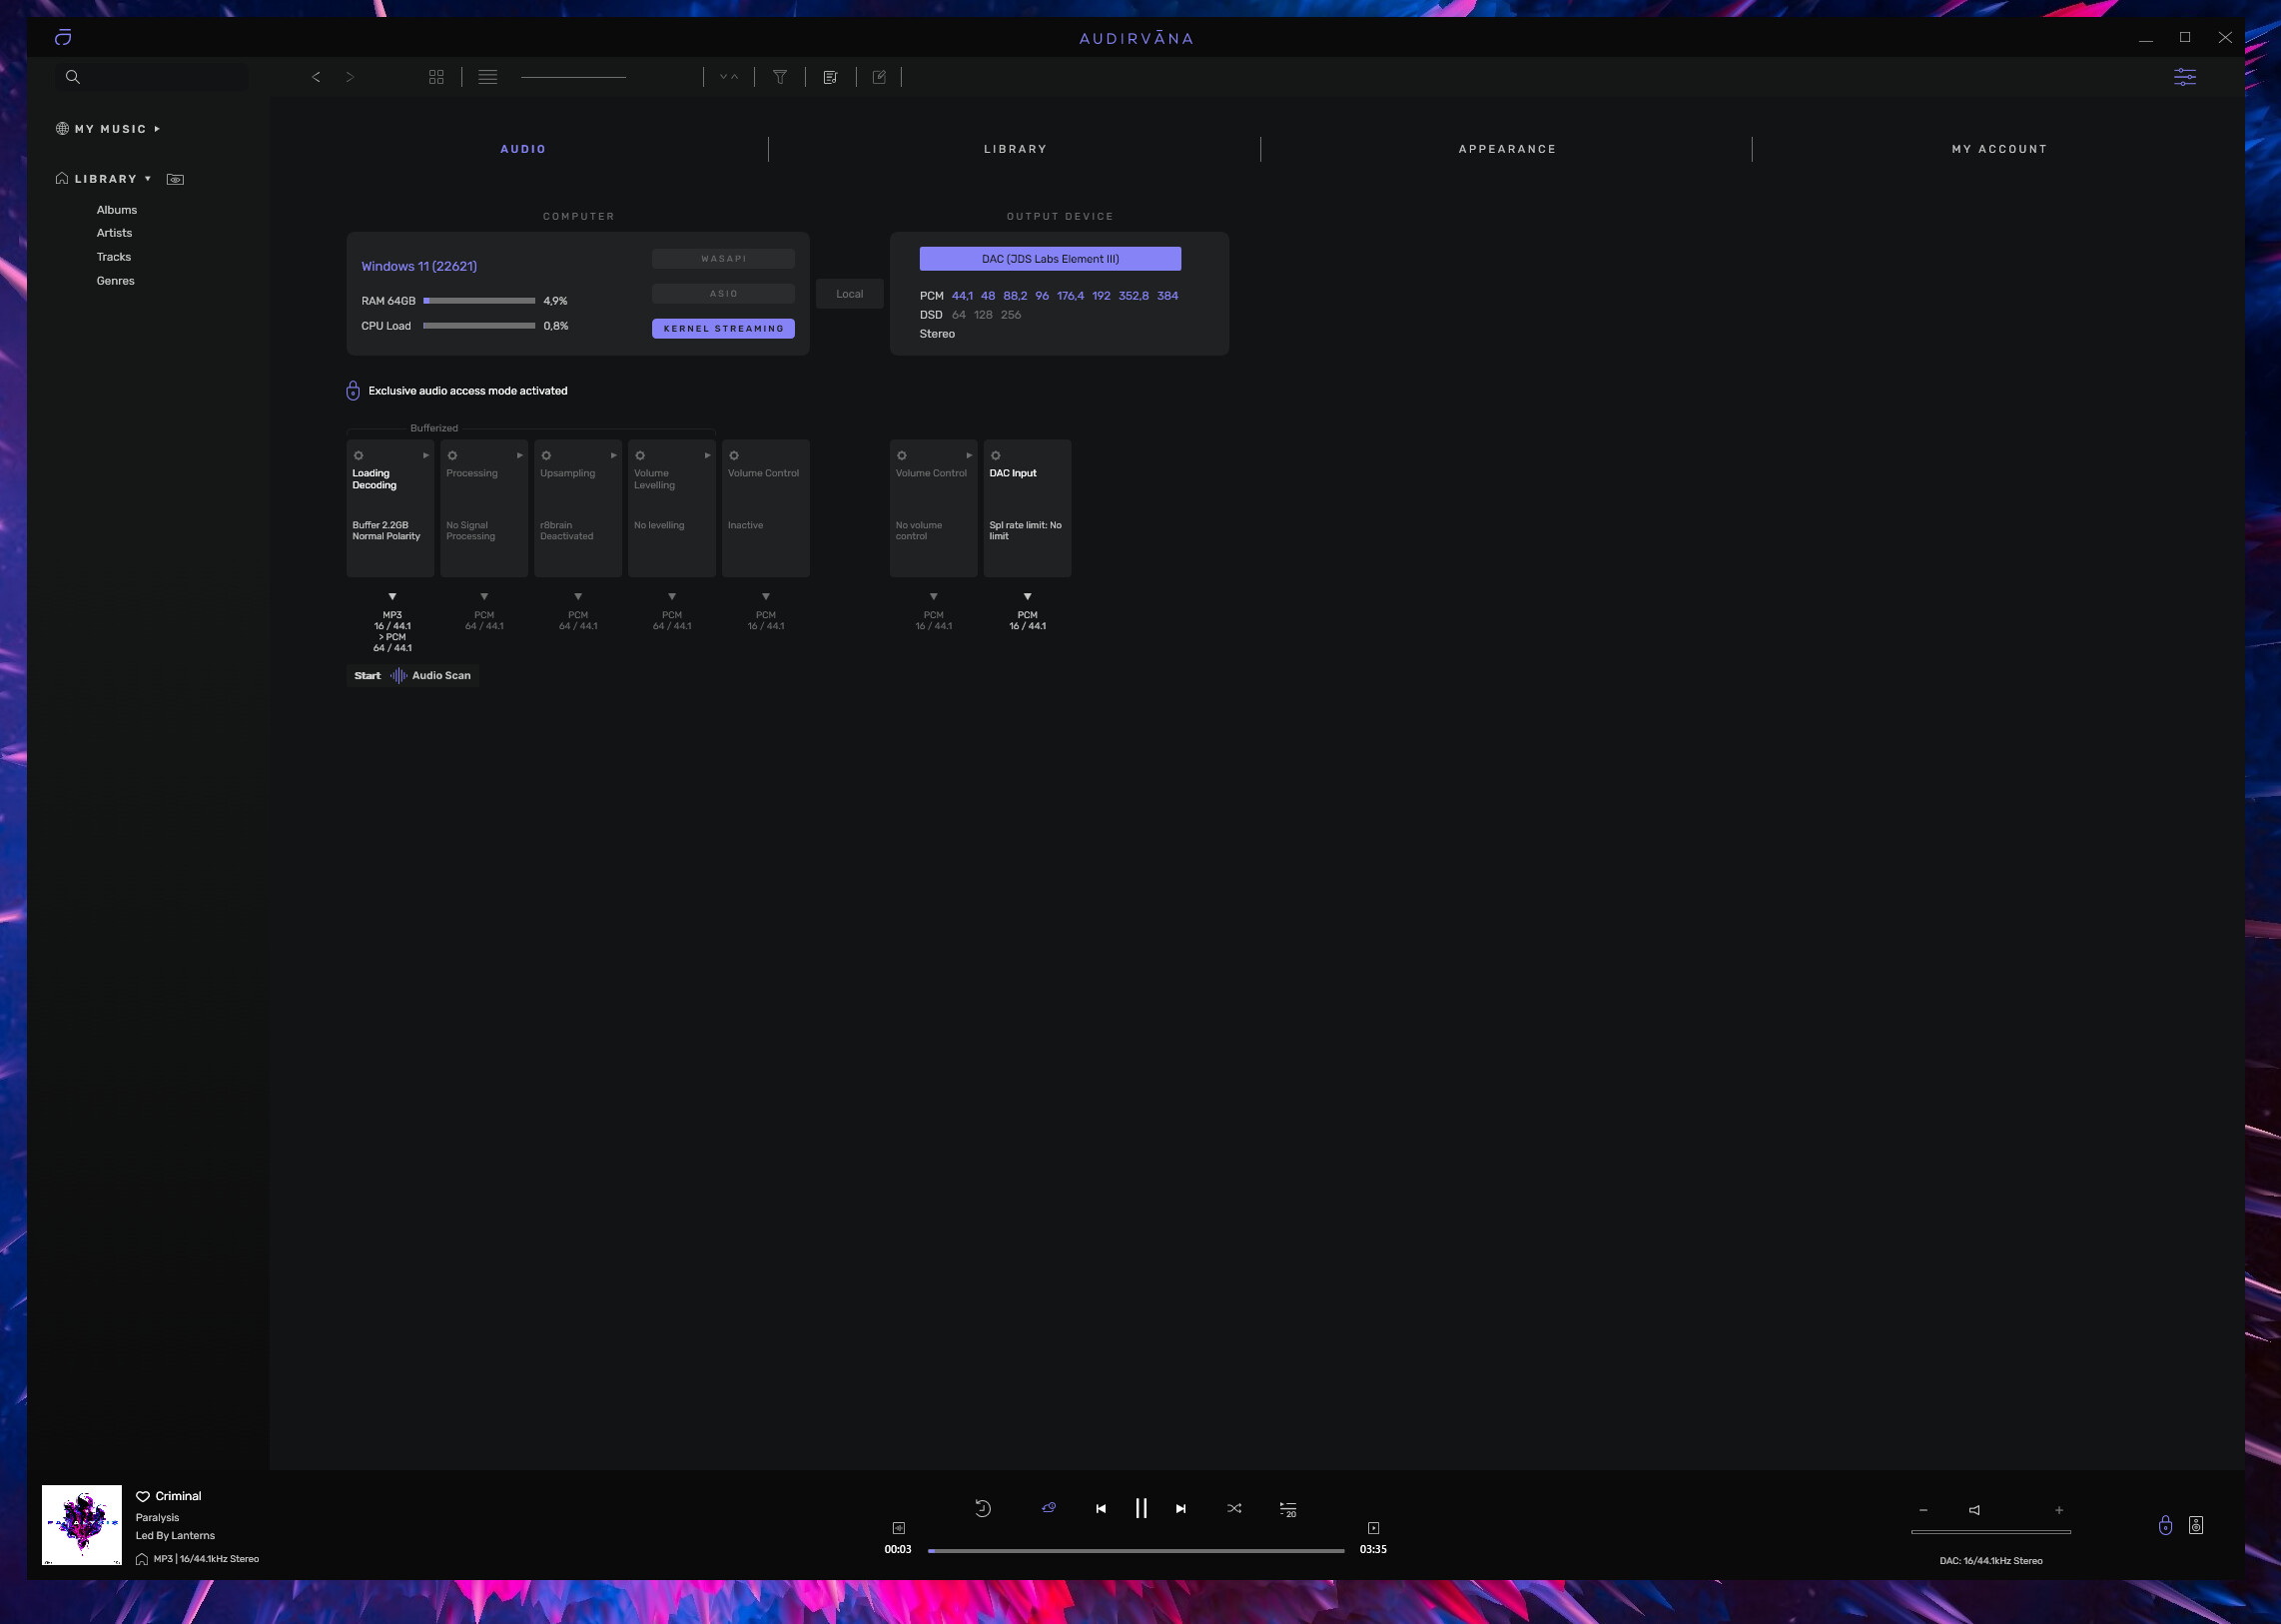
Task: Click the track progress seek bar
Action: 1136,1551
